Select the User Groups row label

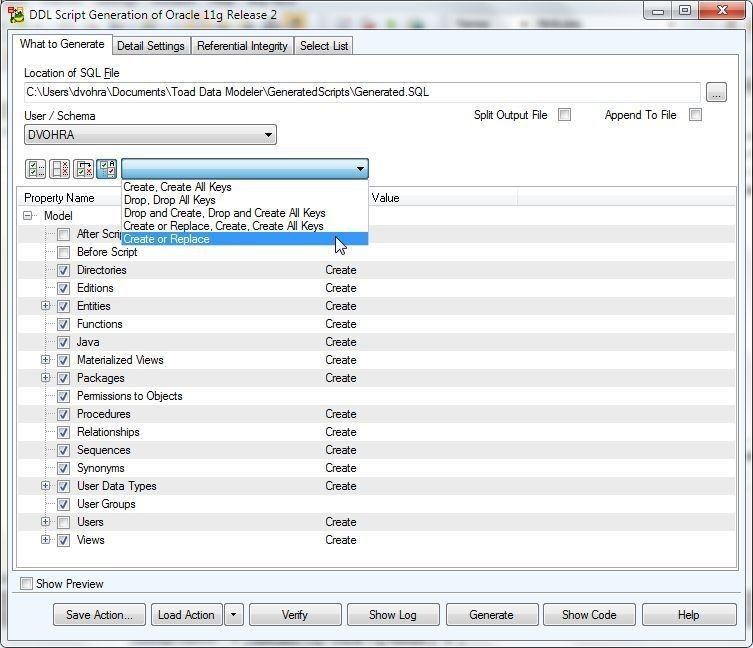coord(106,504)
